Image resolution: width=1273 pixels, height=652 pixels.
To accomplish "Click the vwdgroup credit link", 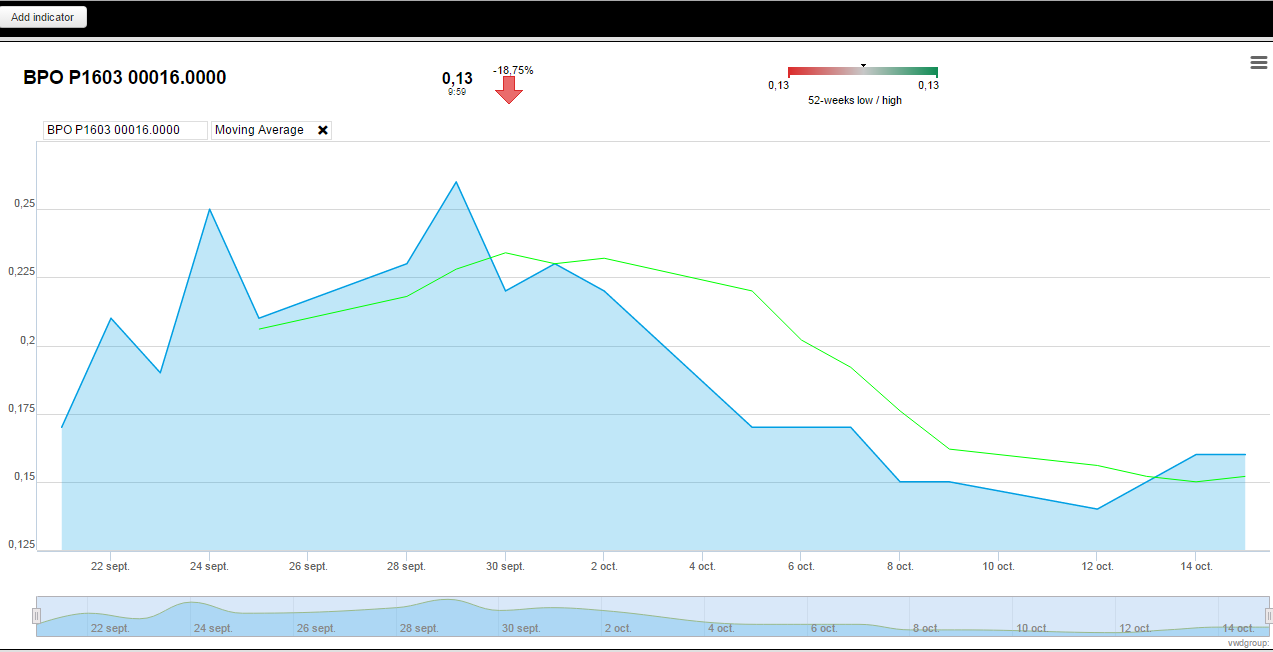I will click(x=1250, y=643).
